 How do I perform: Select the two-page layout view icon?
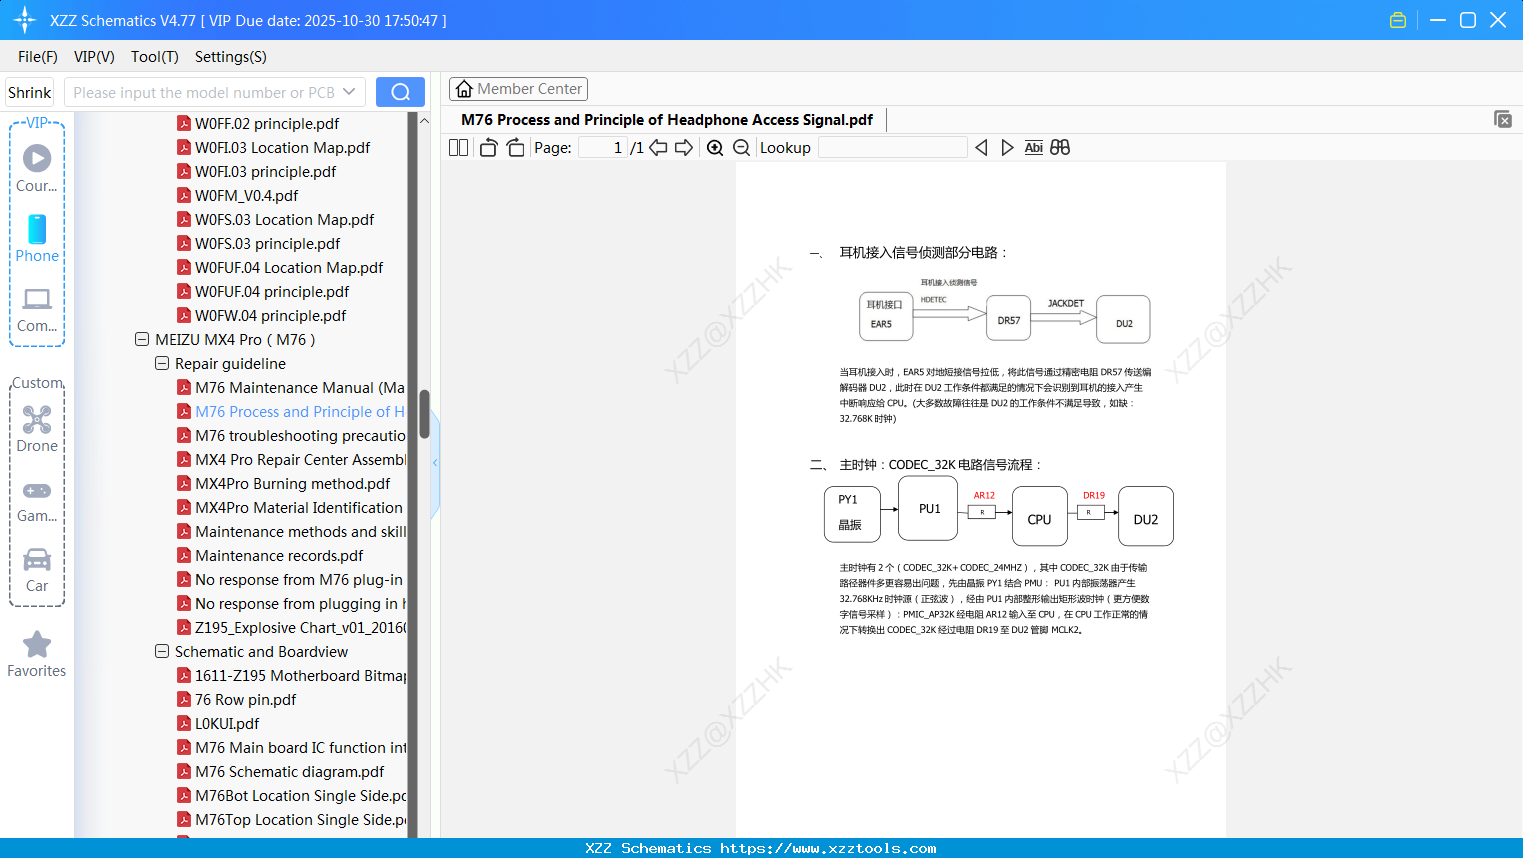(x=457, y=147)
